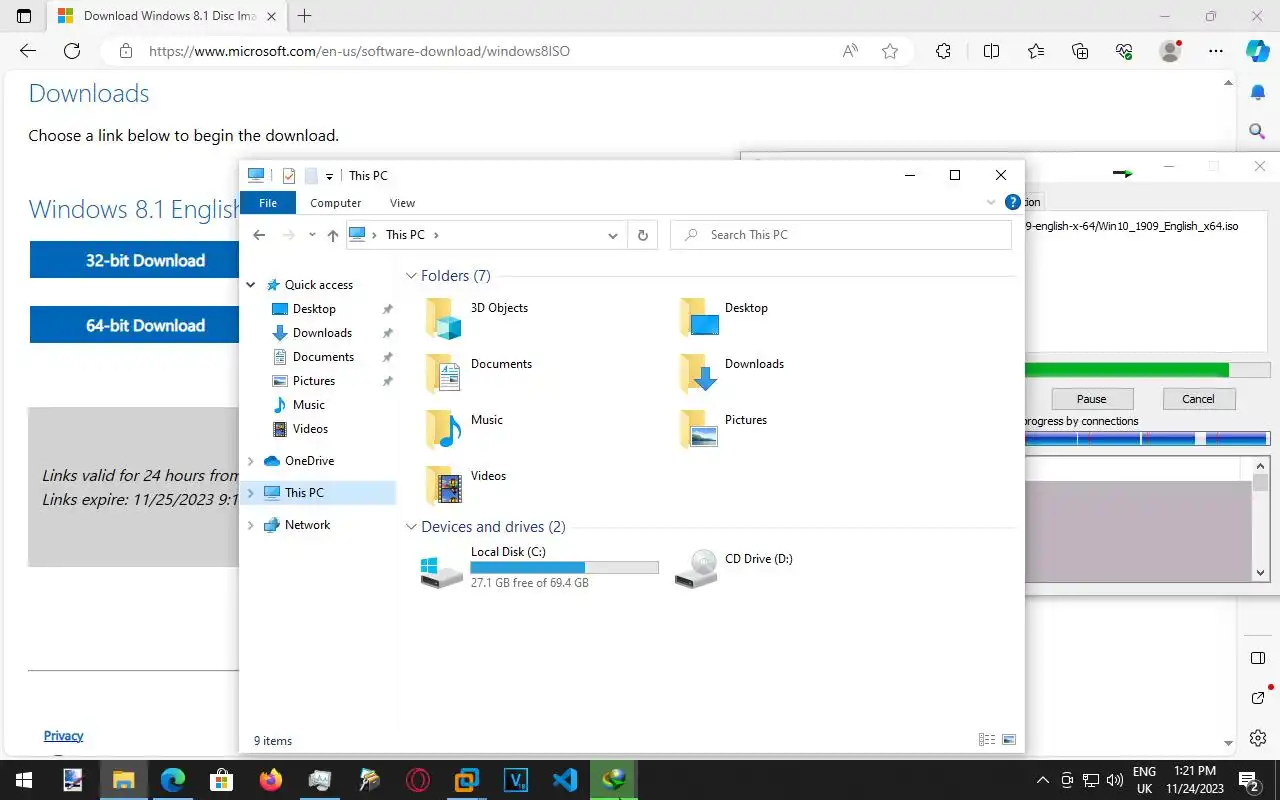
Task: Switch to Details view layout
Action: tap(987, 740)
